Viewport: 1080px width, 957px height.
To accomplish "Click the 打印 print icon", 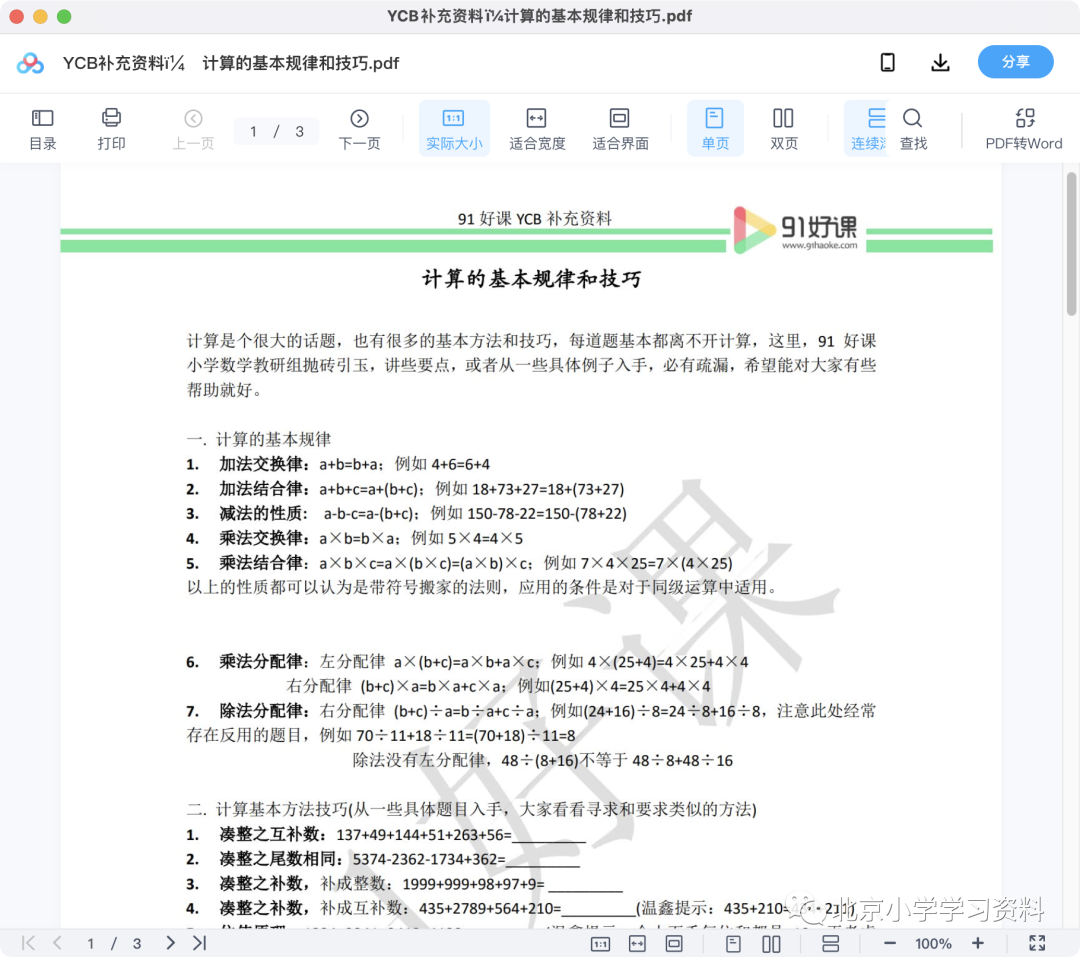I will (111, 130).
